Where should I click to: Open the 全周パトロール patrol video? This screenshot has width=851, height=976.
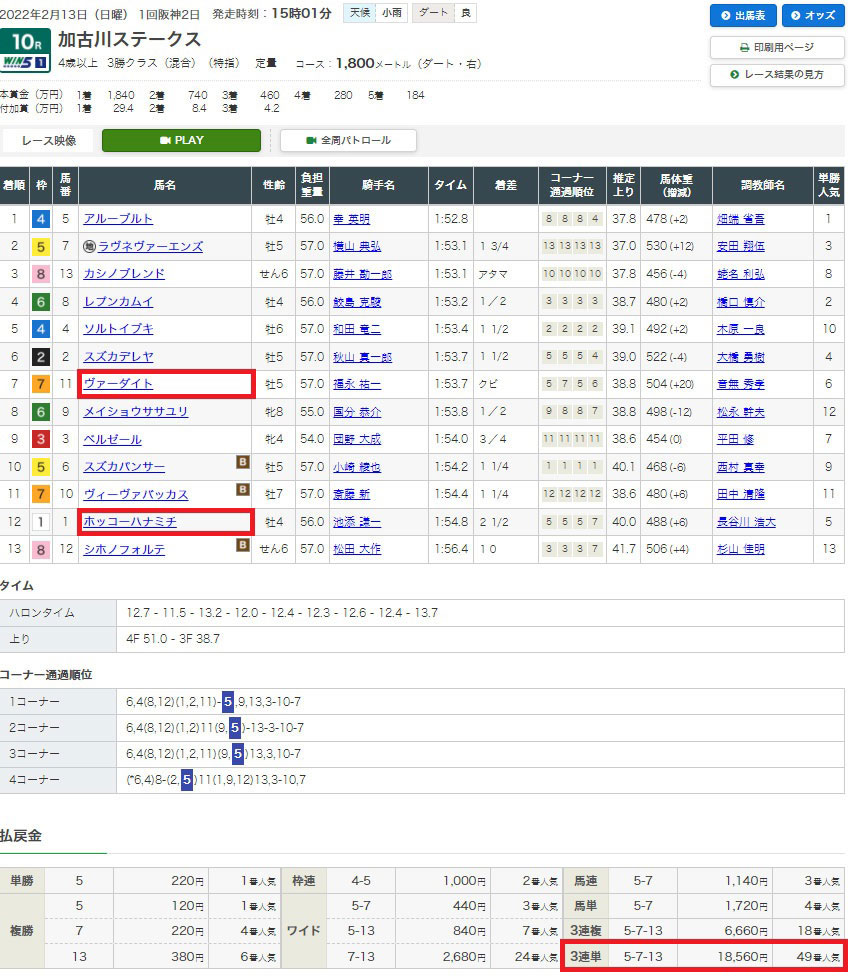coord(348,141)
